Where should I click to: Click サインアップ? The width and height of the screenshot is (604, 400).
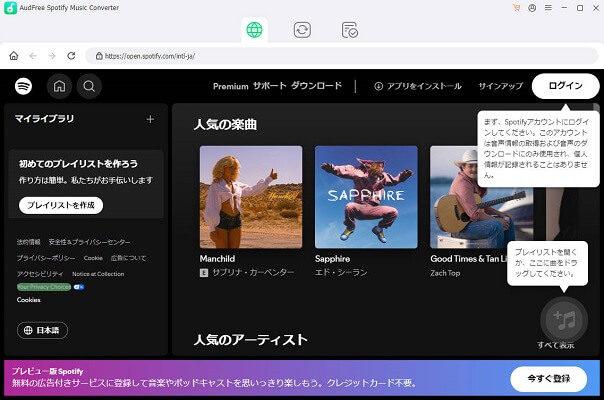pos(501,86)
